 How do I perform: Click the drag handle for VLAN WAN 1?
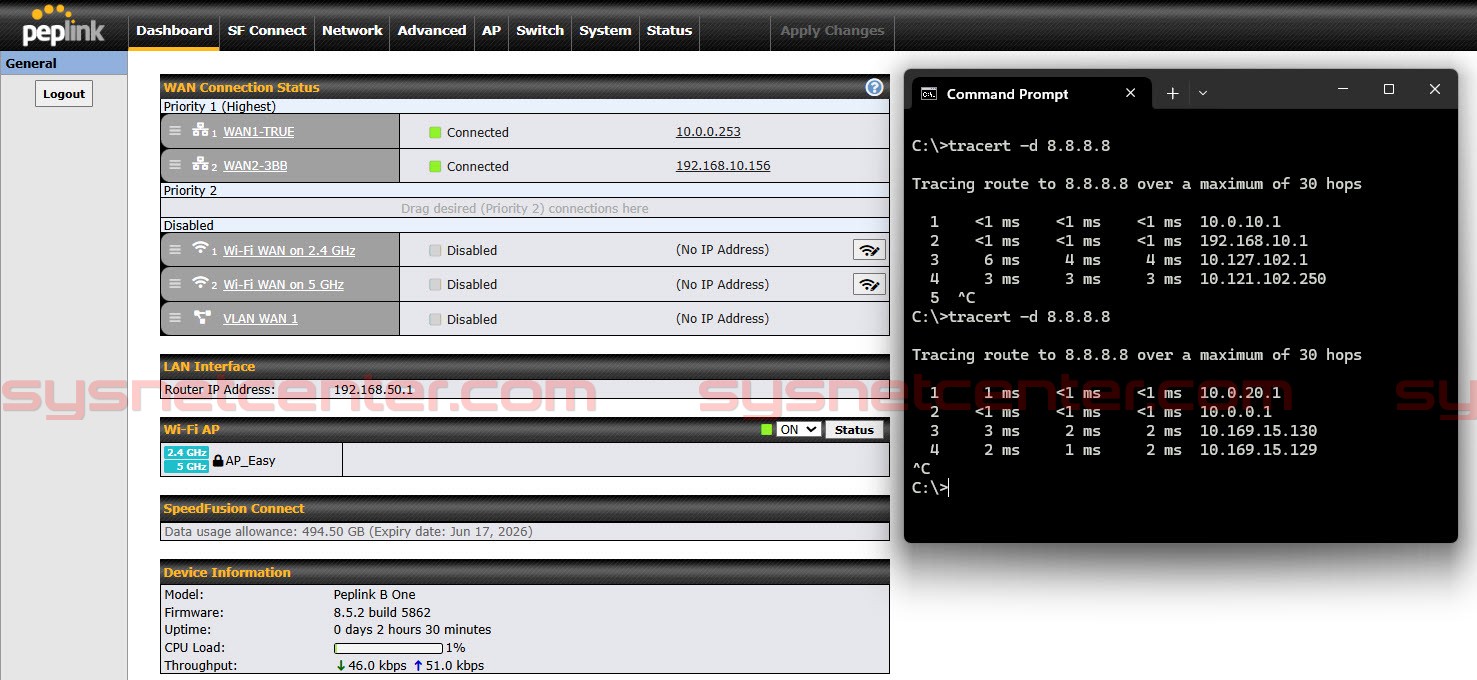point(175,318)
